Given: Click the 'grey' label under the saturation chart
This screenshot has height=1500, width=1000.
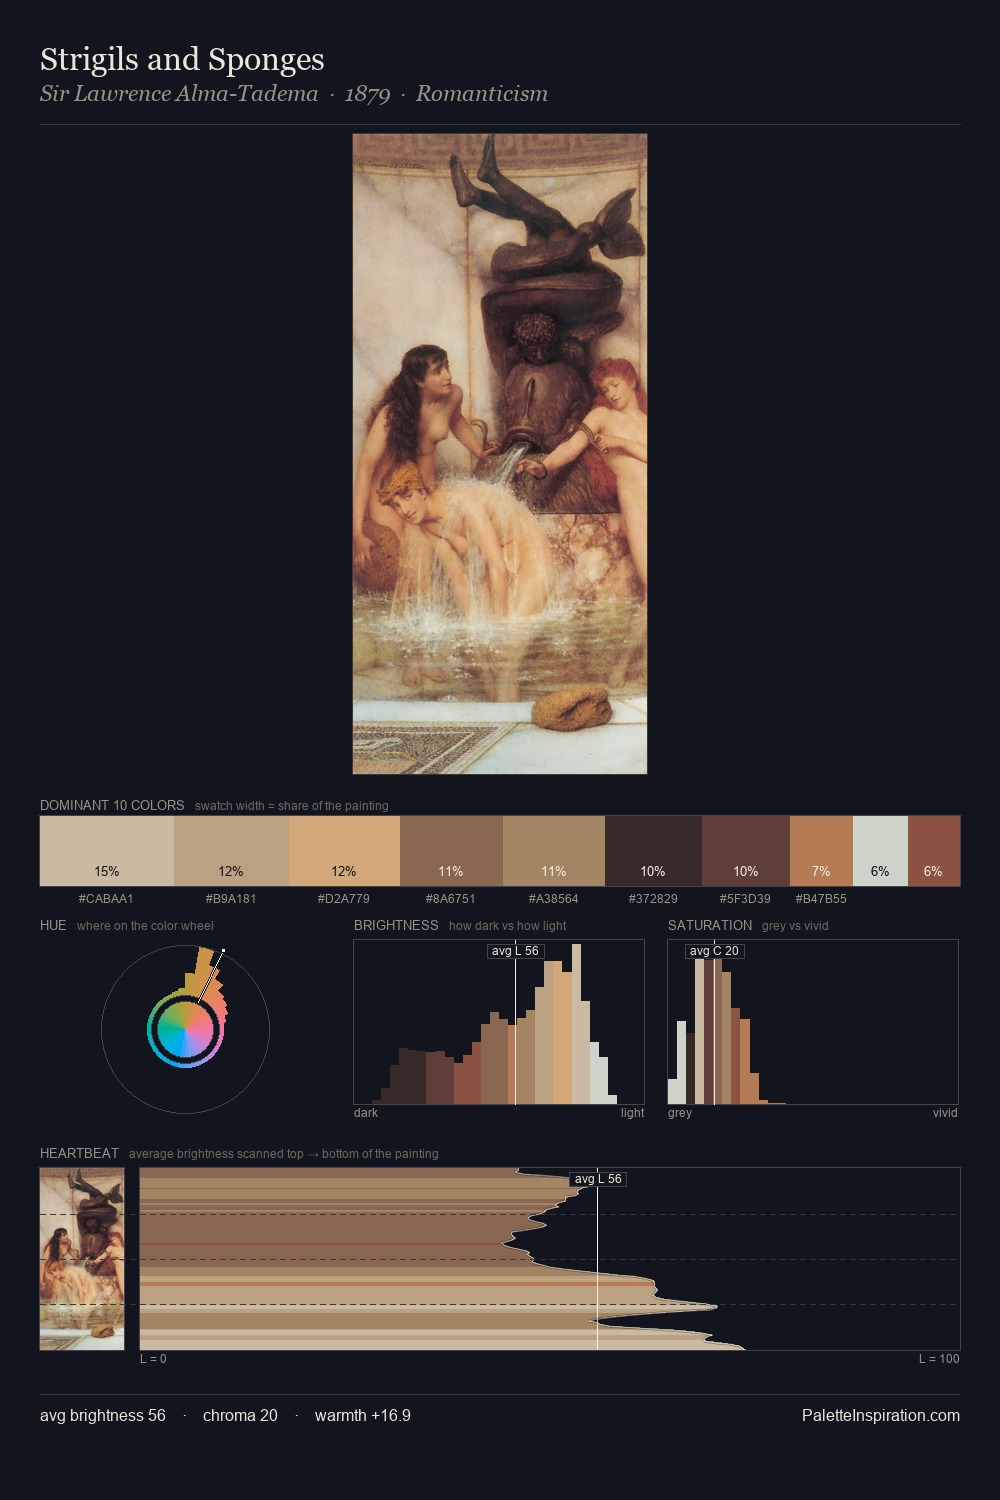Looking at the screenshot, I should point(680,1113).
